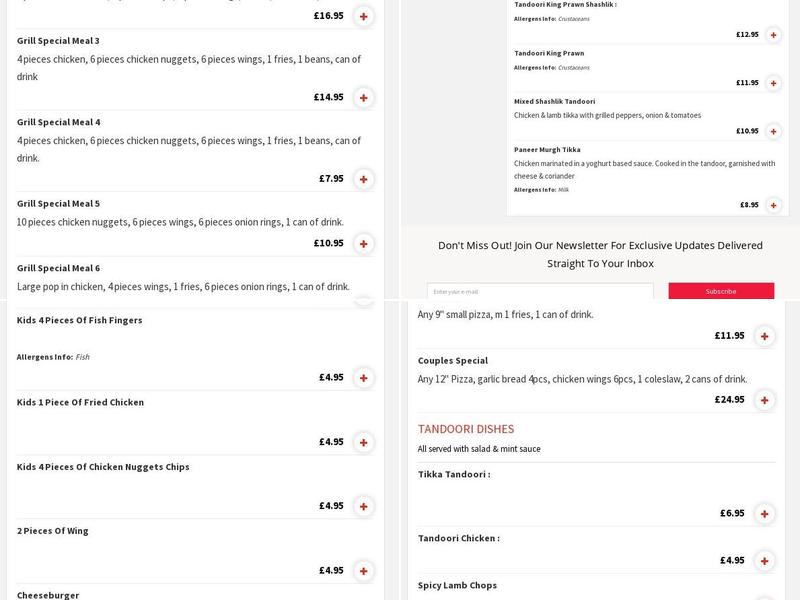Image resolution: width=800 pixels, height=600 pixels.
Task: Add Grill Special Meal 3 to the order
Action: (x=362, y=99)
